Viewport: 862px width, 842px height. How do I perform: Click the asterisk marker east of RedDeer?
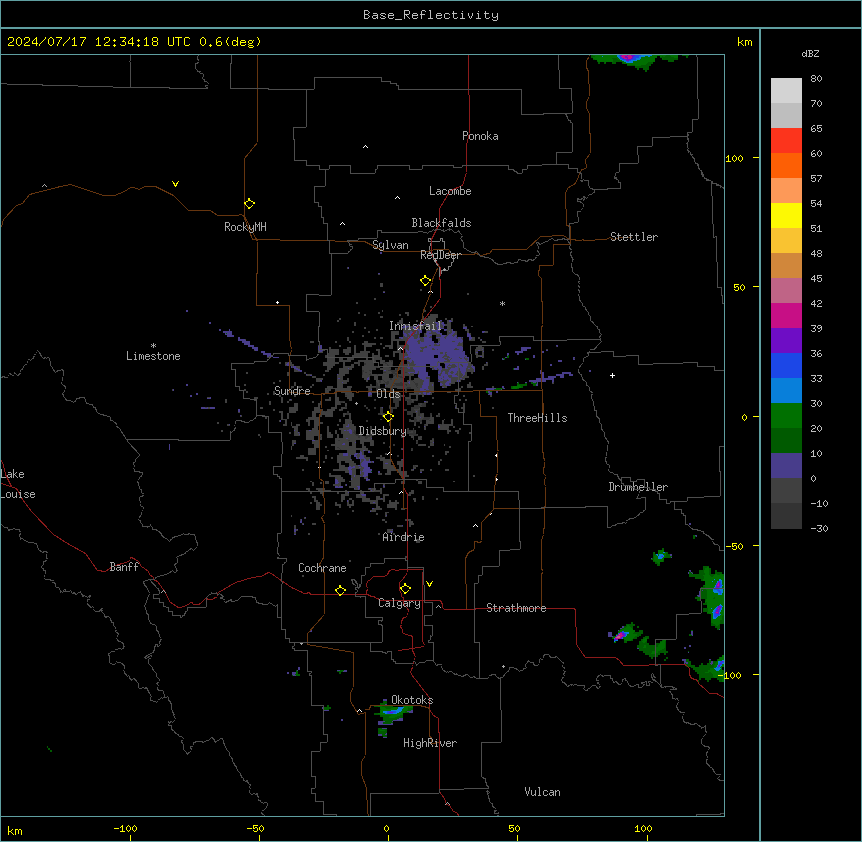(502, 303)
